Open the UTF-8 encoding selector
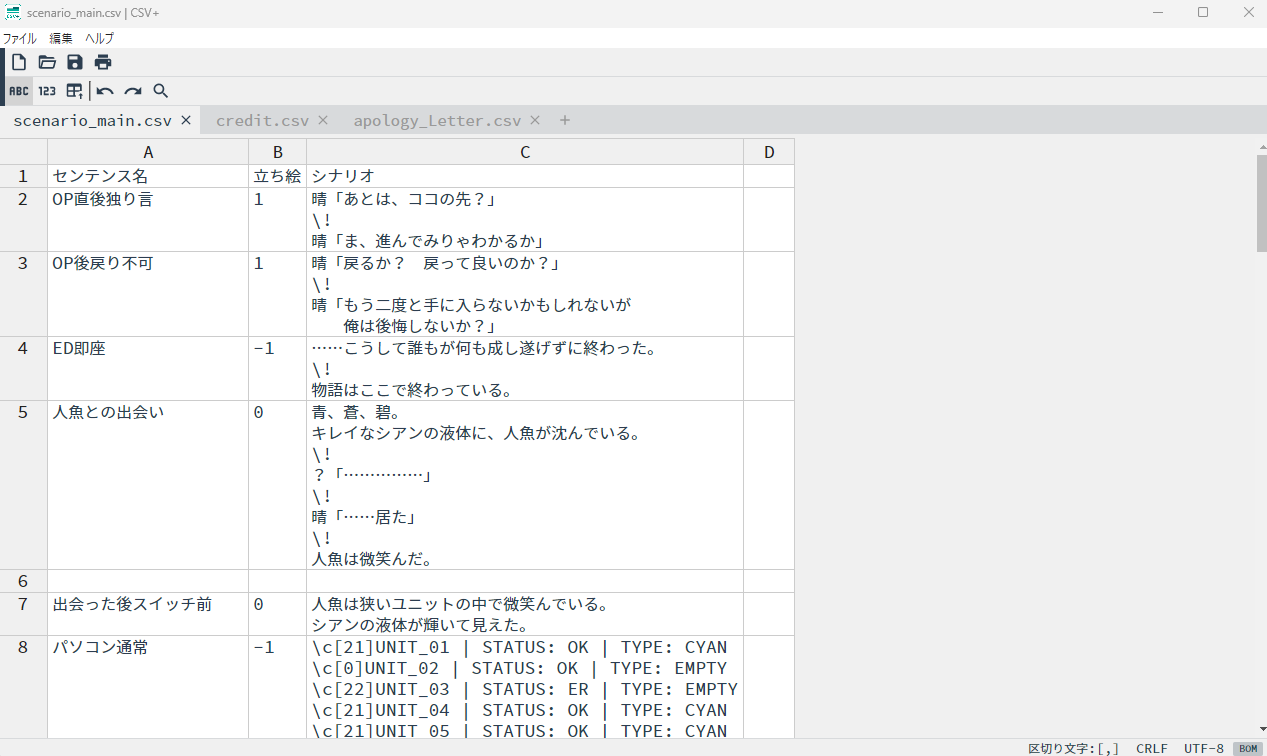 1203,748
